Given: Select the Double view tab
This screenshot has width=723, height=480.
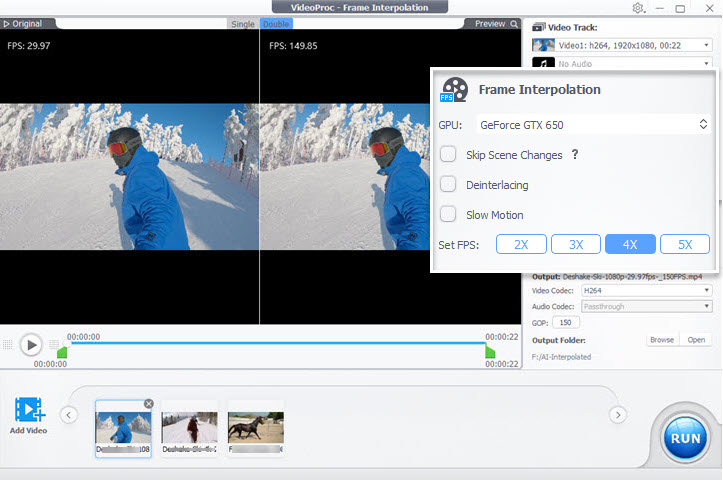Looking at the screenshot, I should click(275, 24).
